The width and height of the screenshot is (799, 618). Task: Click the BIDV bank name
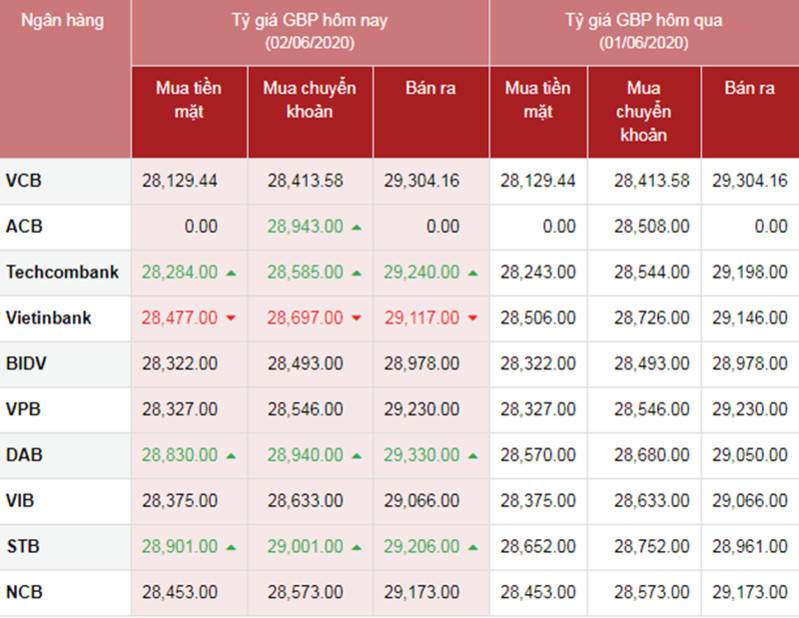pyautogui.click(x=25, y=364)
